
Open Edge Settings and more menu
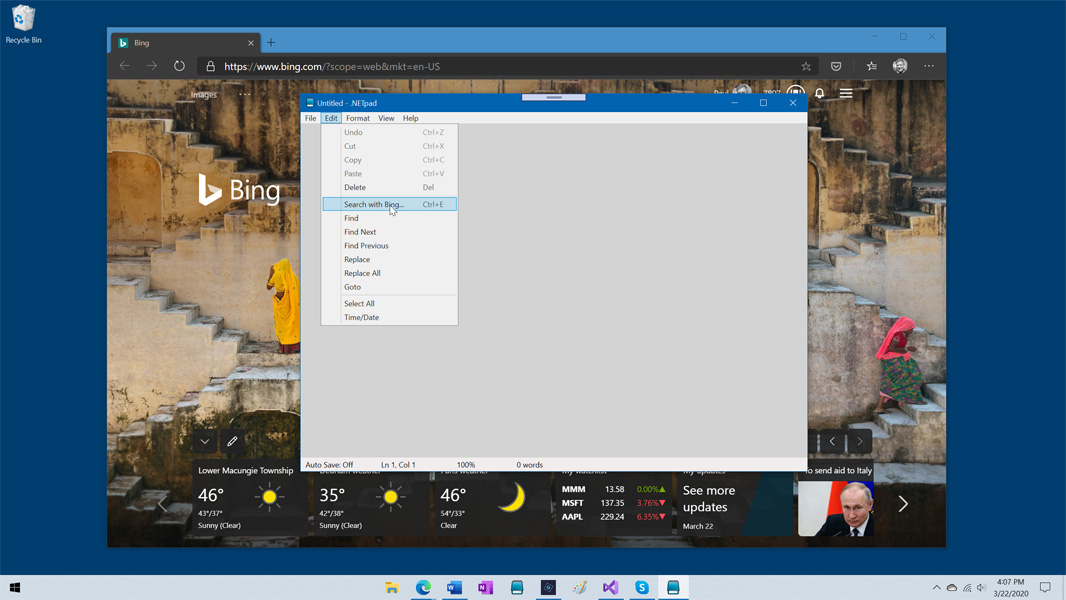pyautogui.click(x=929, y=66)
